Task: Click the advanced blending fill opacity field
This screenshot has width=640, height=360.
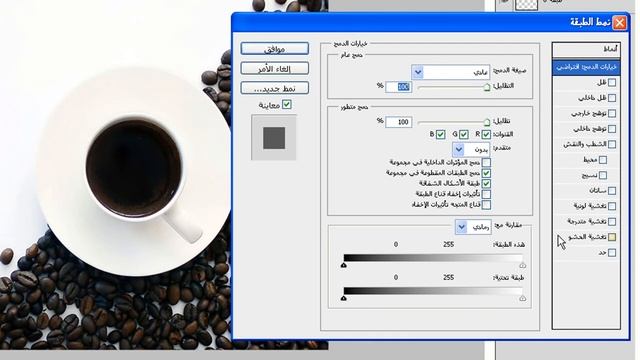Action: pyautogui.click(x=399, y=122)
